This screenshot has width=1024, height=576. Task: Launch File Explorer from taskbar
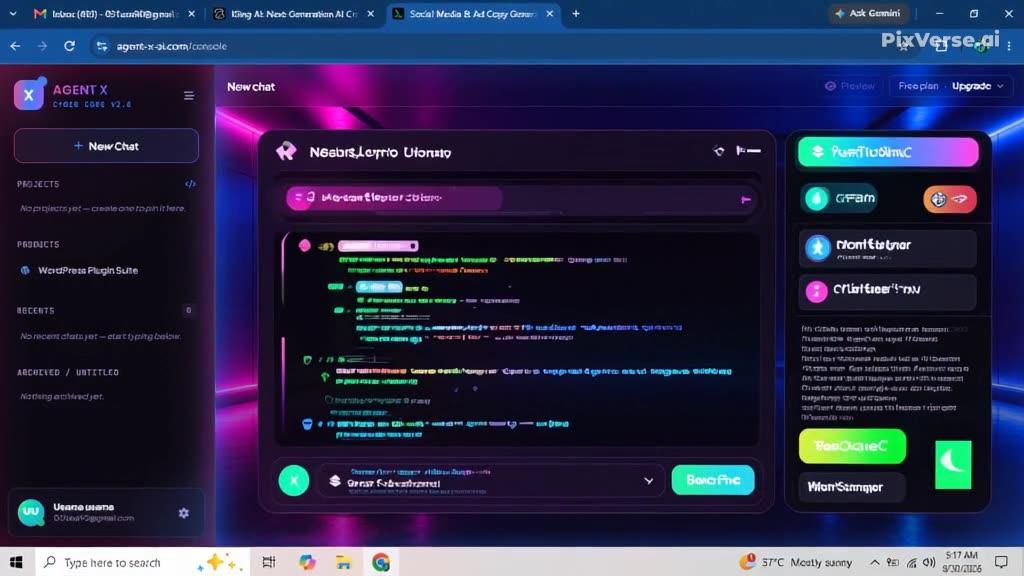point(344,562)
